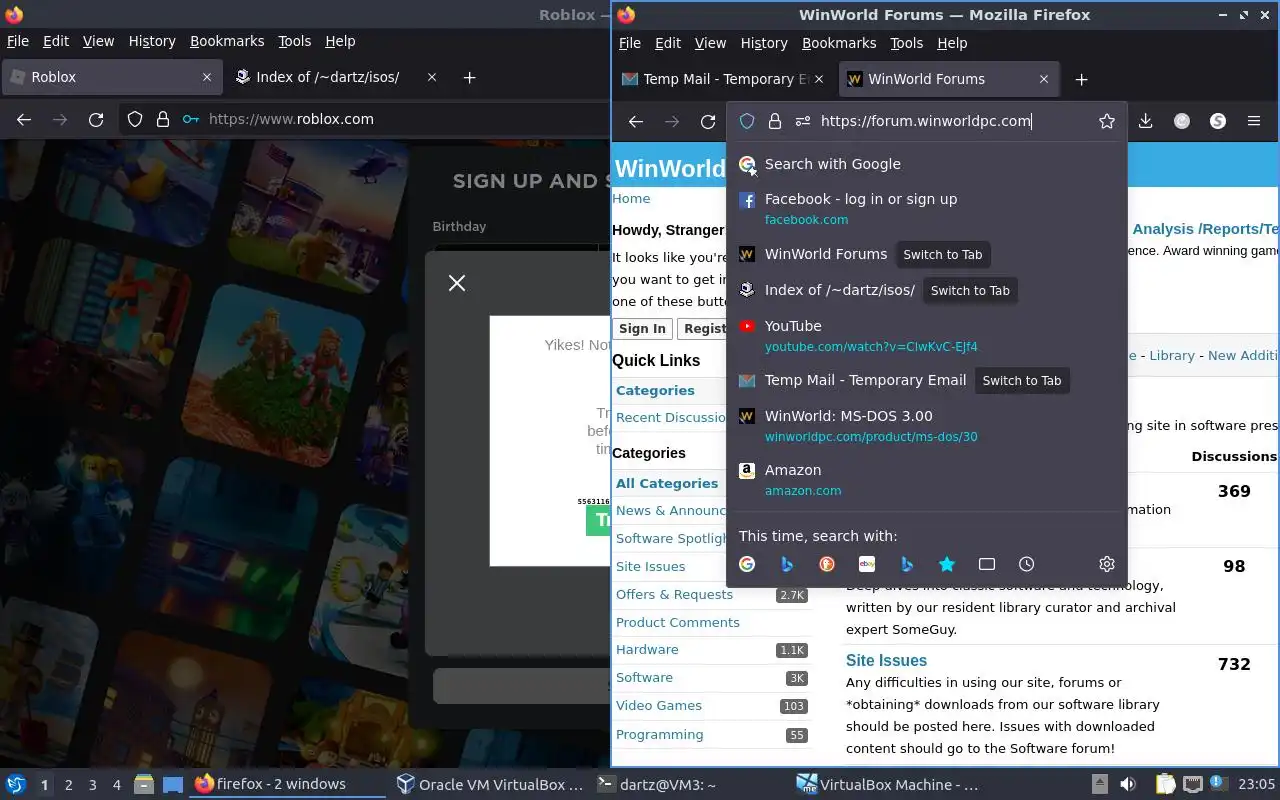Open the File menu in the Roblox window
Image resolution: width=1280 pixels, height=800 pixels.
click(18, 41)
